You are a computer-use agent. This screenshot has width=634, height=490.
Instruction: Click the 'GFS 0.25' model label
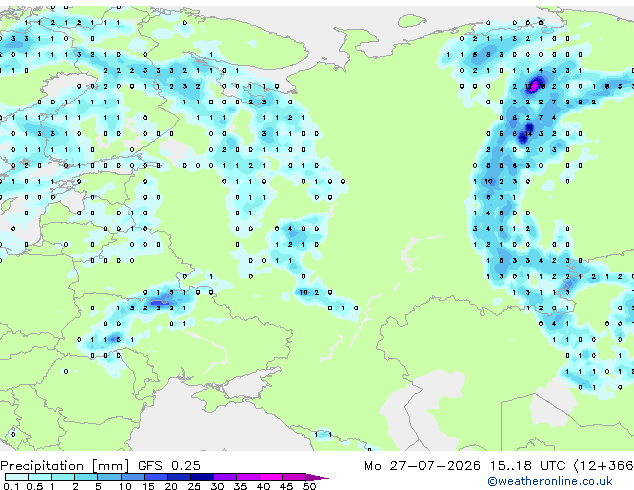tap(169, 466)
